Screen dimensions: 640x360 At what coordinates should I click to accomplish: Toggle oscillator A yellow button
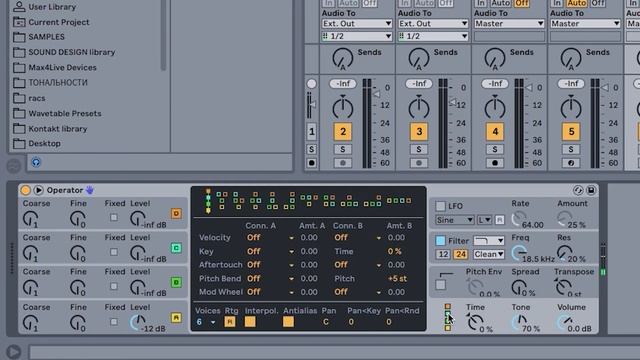(x=176, y=318)
